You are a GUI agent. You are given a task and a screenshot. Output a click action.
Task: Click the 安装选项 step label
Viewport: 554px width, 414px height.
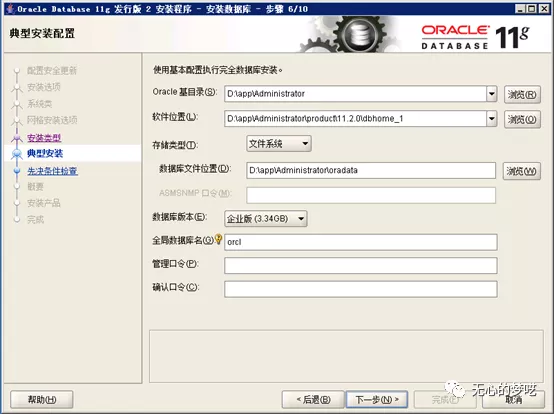coord(44,87)
